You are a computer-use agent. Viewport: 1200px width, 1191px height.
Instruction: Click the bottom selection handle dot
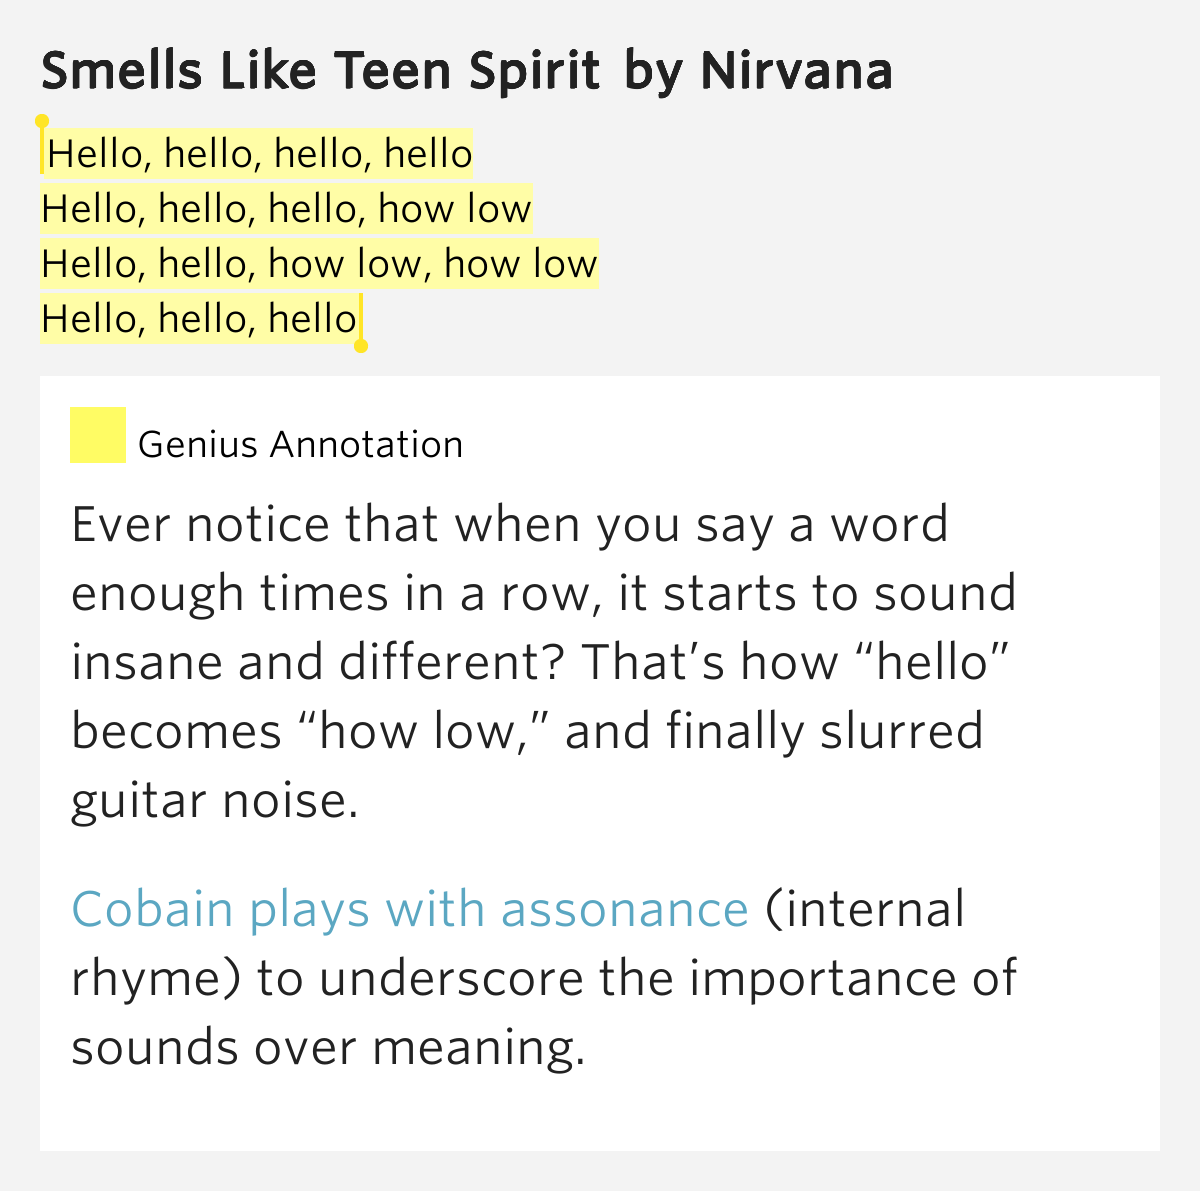coord(361,346)
